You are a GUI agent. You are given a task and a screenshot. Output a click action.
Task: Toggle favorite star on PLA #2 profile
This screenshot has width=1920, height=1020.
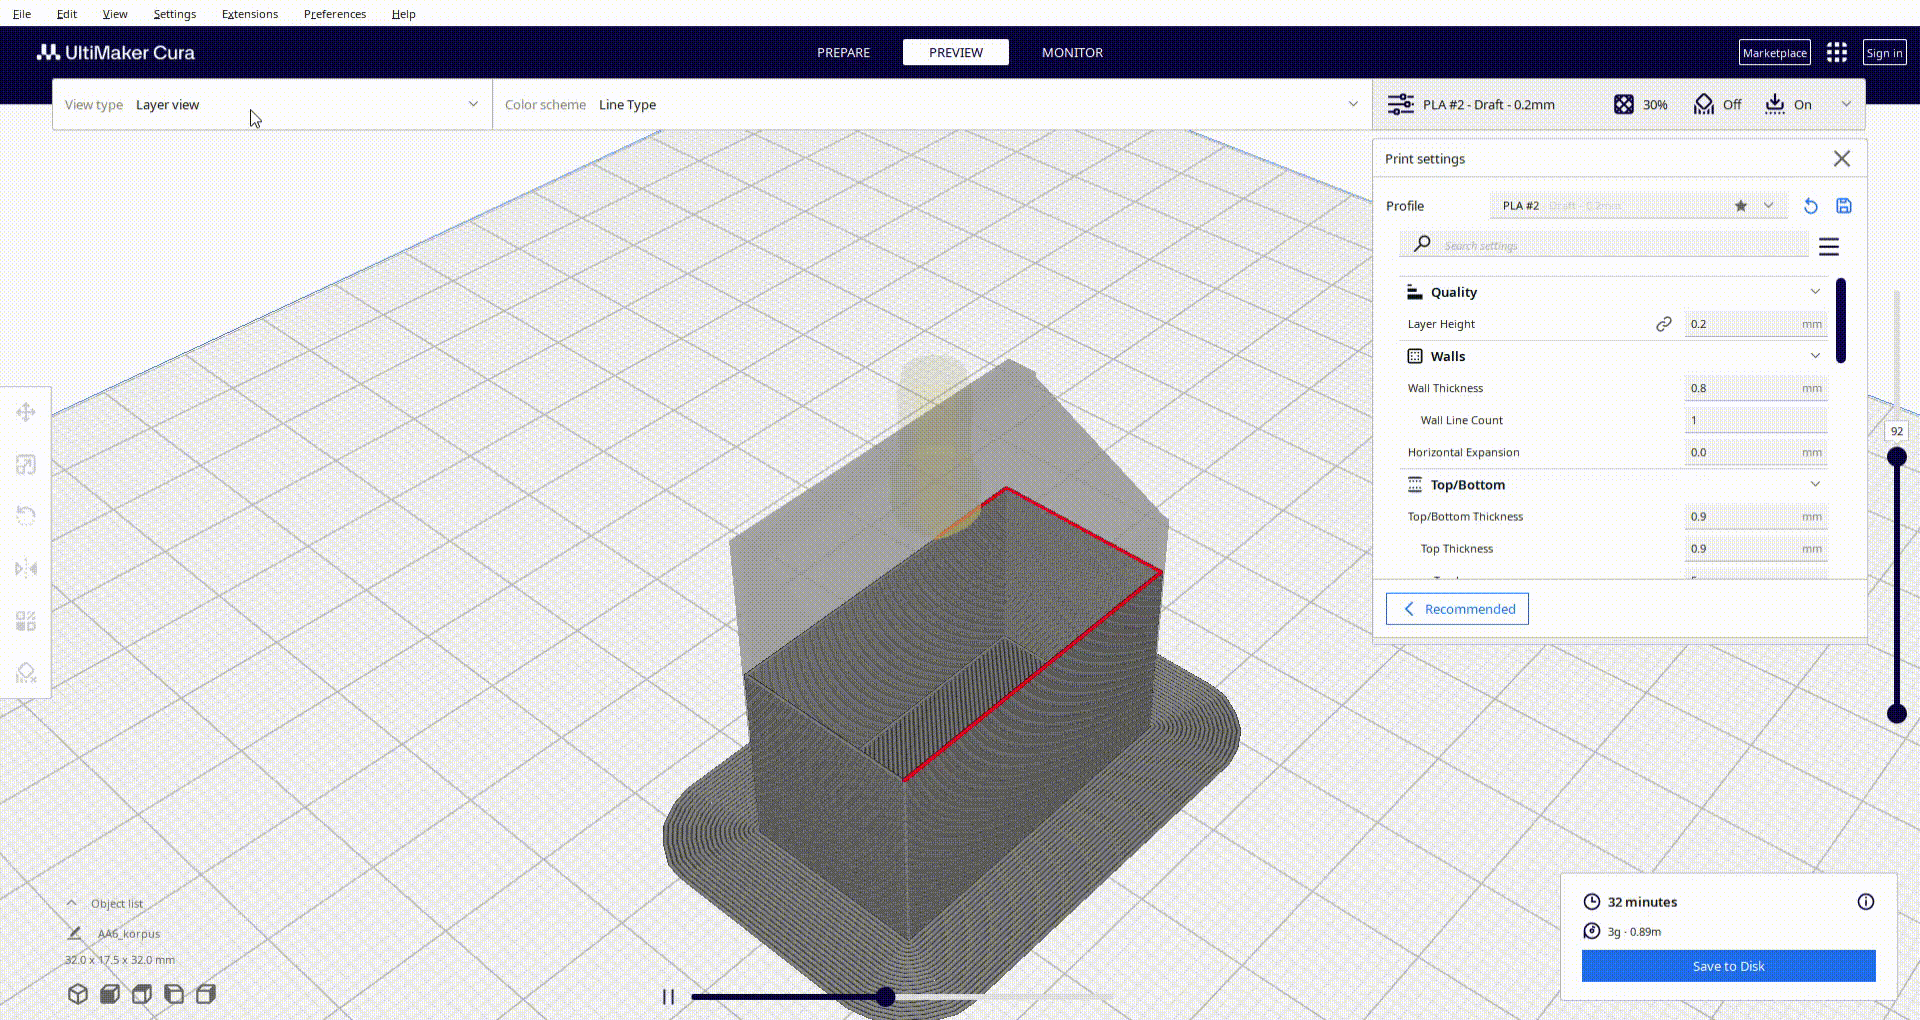point(1740,205)
